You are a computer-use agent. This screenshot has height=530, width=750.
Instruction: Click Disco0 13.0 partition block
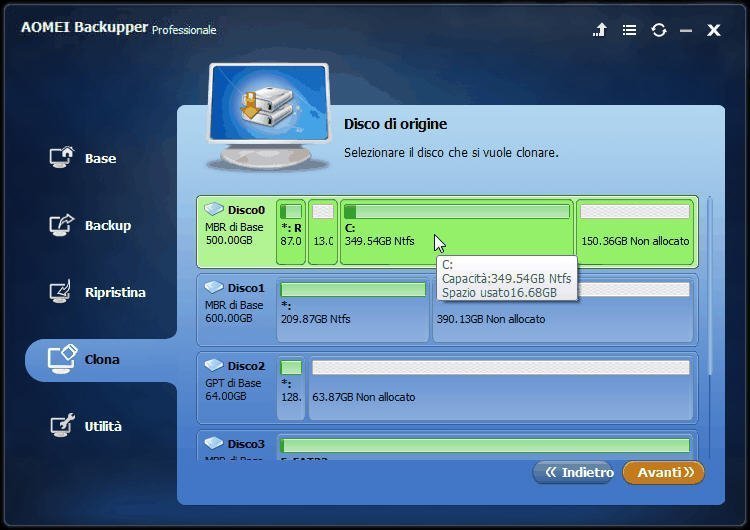(x=323, y=232)
